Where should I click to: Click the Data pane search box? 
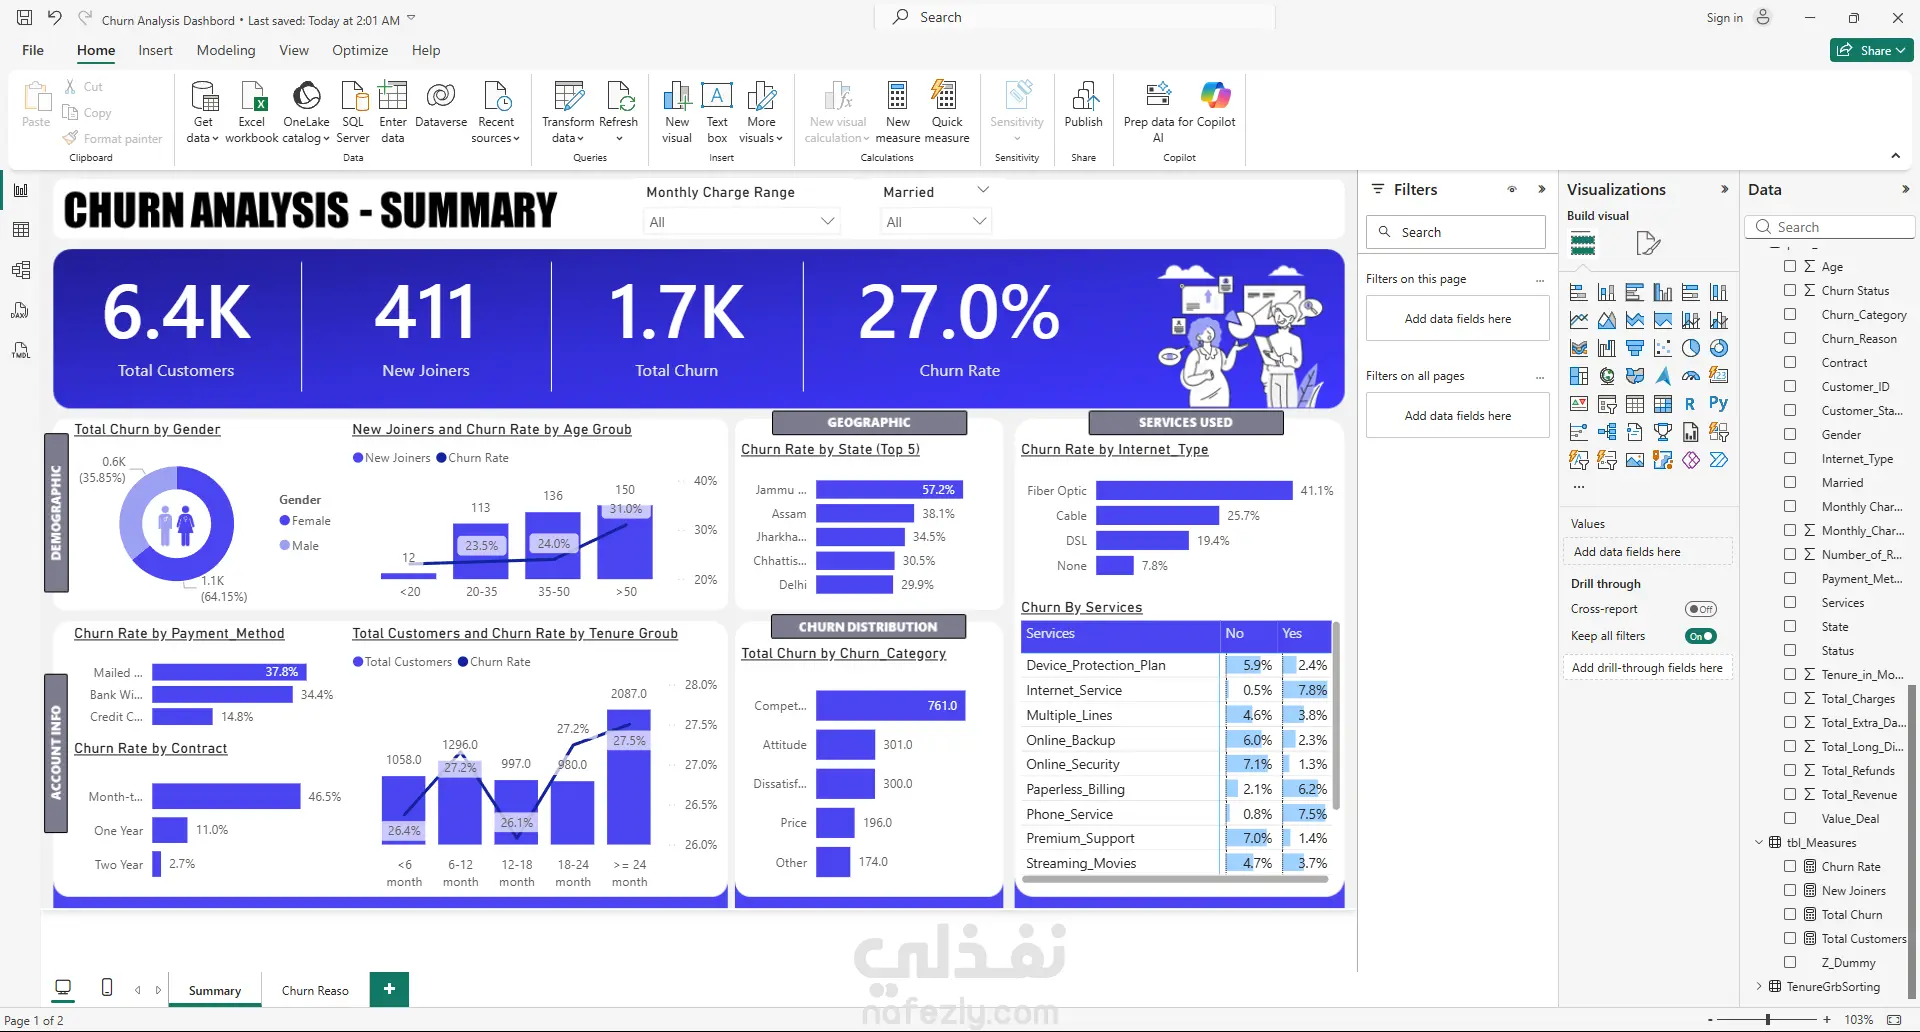pos(1831,227)
